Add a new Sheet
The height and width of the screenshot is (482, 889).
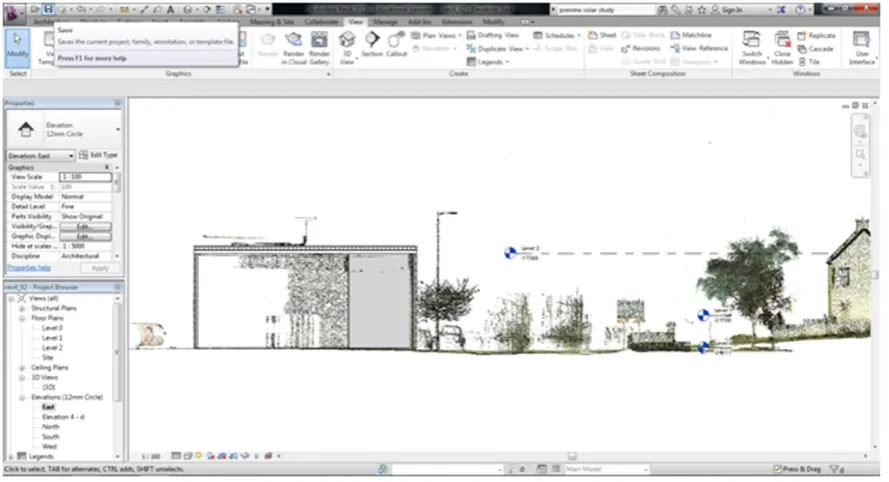pos(602,35)
